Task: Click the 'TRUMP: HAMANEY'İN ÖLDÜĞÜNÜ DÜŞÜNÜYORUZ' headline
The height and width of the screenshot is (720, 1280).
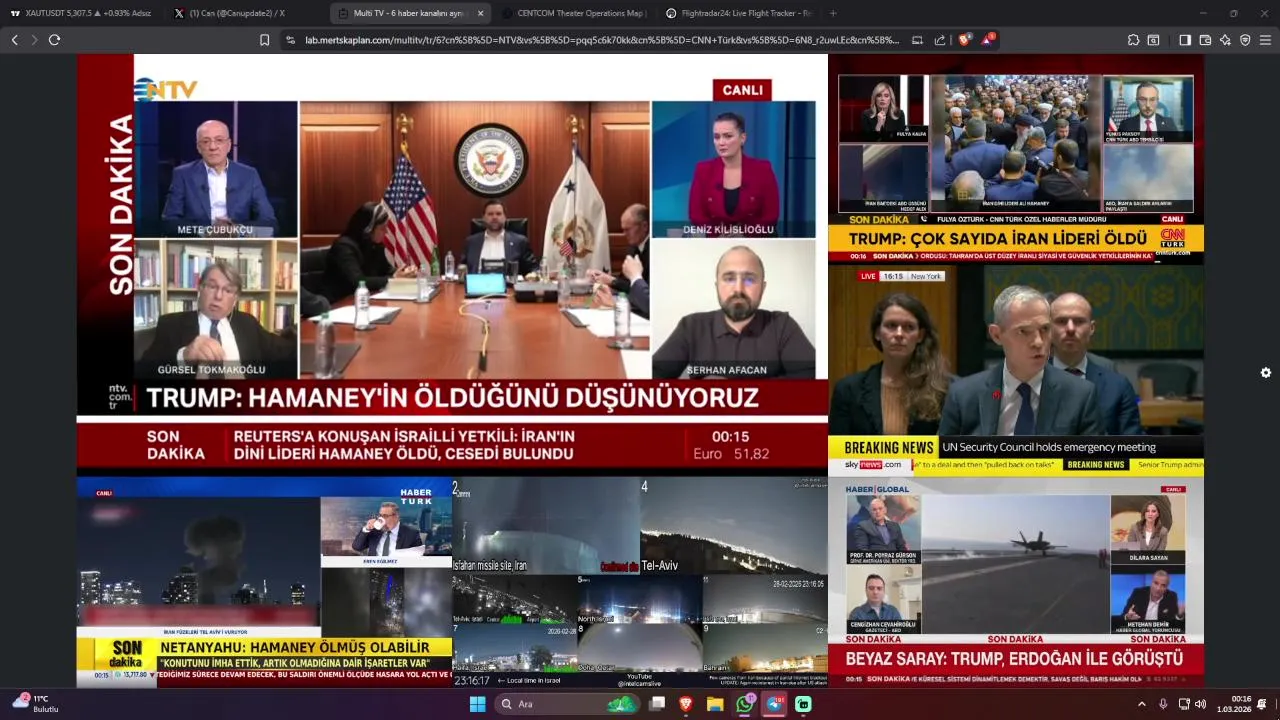Action: tap(453, 398)
